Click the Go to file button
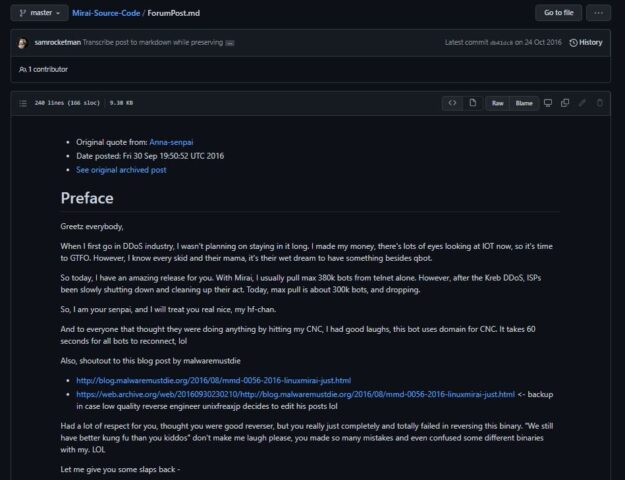This screenshot has height=480, width=625. coord(558,13)
